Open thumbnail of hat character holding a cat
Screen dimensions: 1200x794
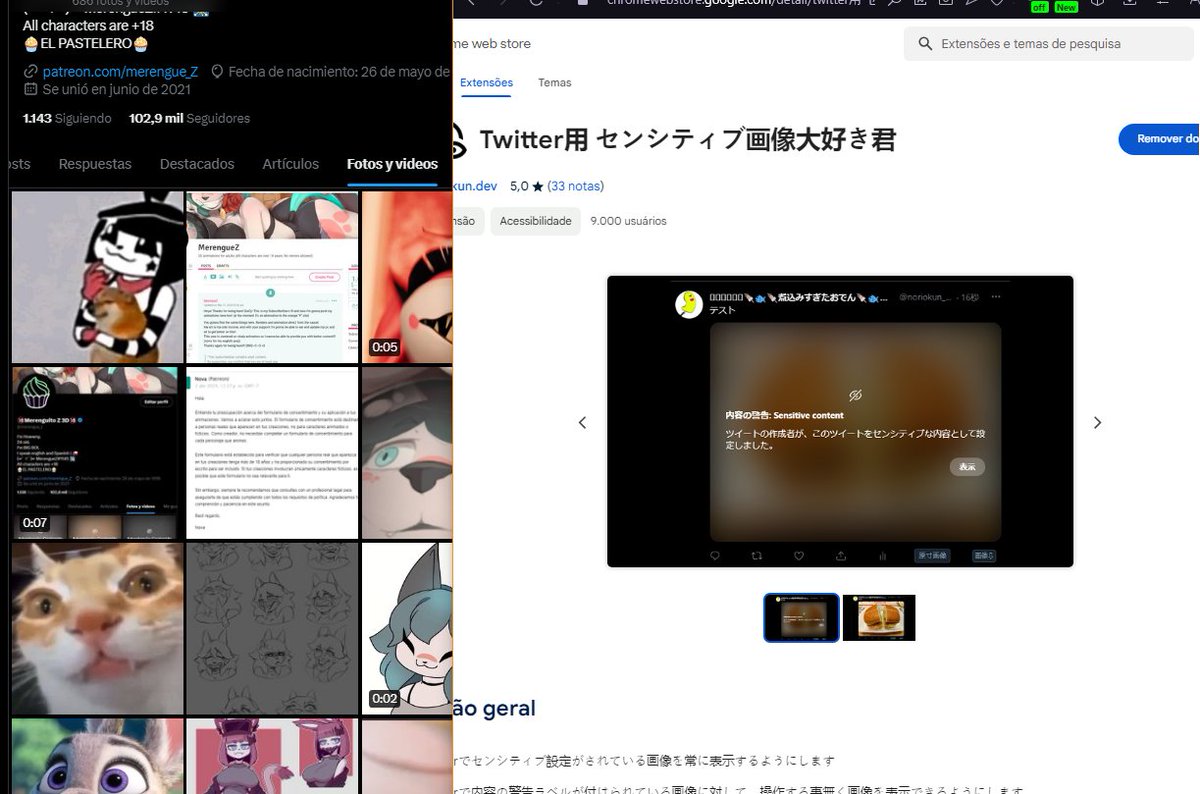97,277
